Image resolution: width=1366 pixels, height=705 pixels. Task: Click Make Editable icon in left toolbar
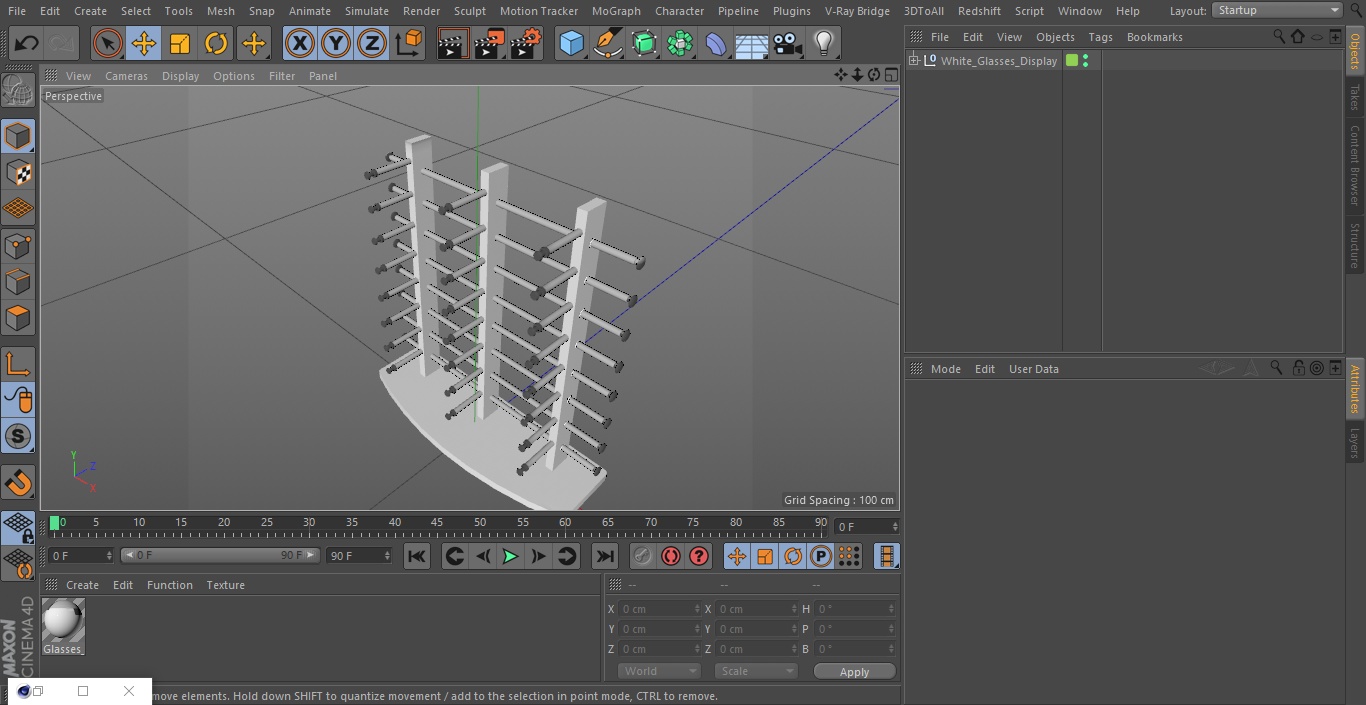pos(18,91)
